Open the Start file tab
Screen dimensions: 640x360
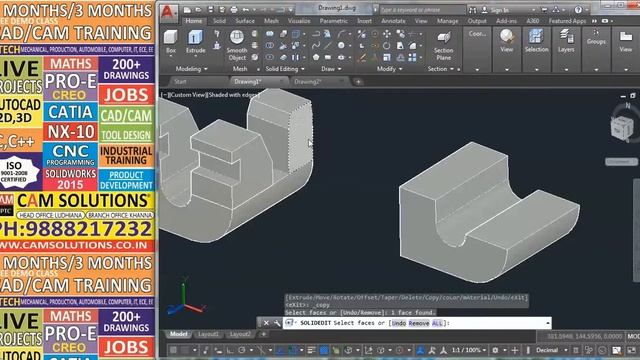180,82
